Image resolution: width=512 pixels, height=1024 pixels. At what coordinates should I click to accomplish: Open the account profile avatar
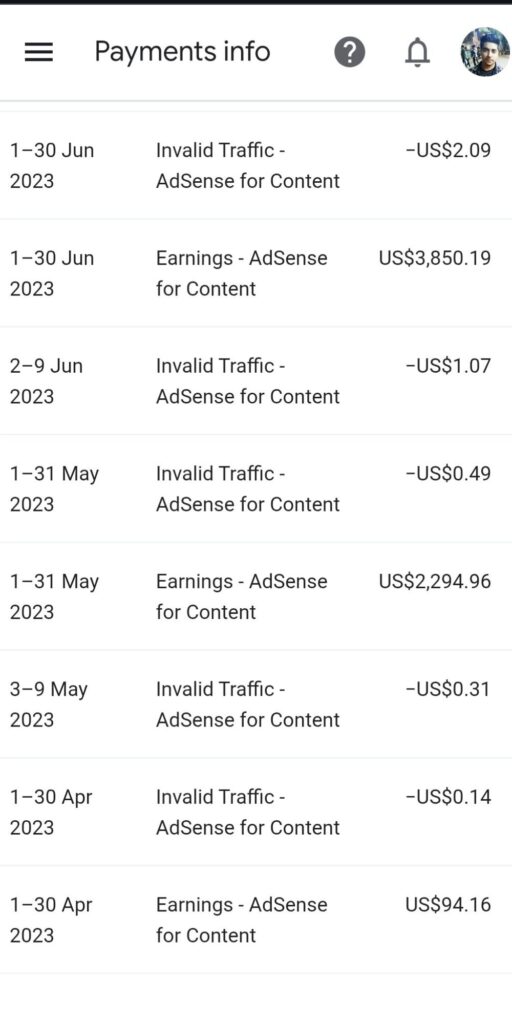pyautogui.click(x=485, y=52)
